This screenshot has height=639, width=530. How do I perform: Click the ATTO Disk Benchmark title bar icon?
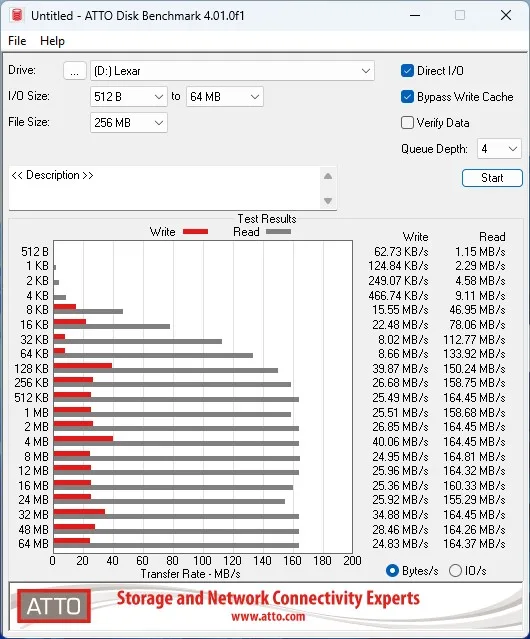17,15
